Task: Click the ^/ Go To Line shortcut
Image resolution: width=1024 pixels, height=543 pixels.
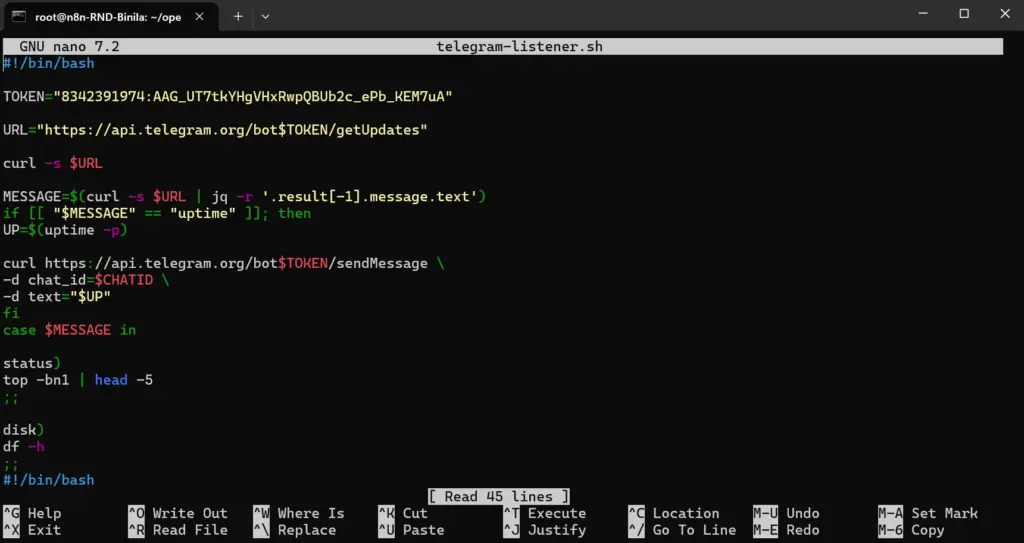Action: (682, 530)
